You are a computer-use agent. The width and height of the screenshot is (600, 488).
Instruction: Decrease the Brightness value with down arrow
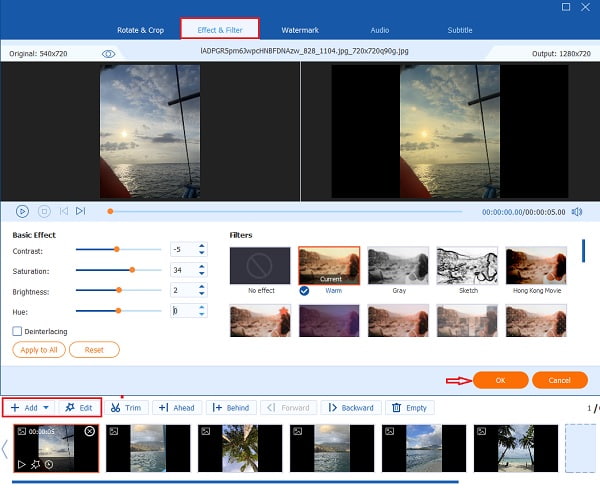202,294
